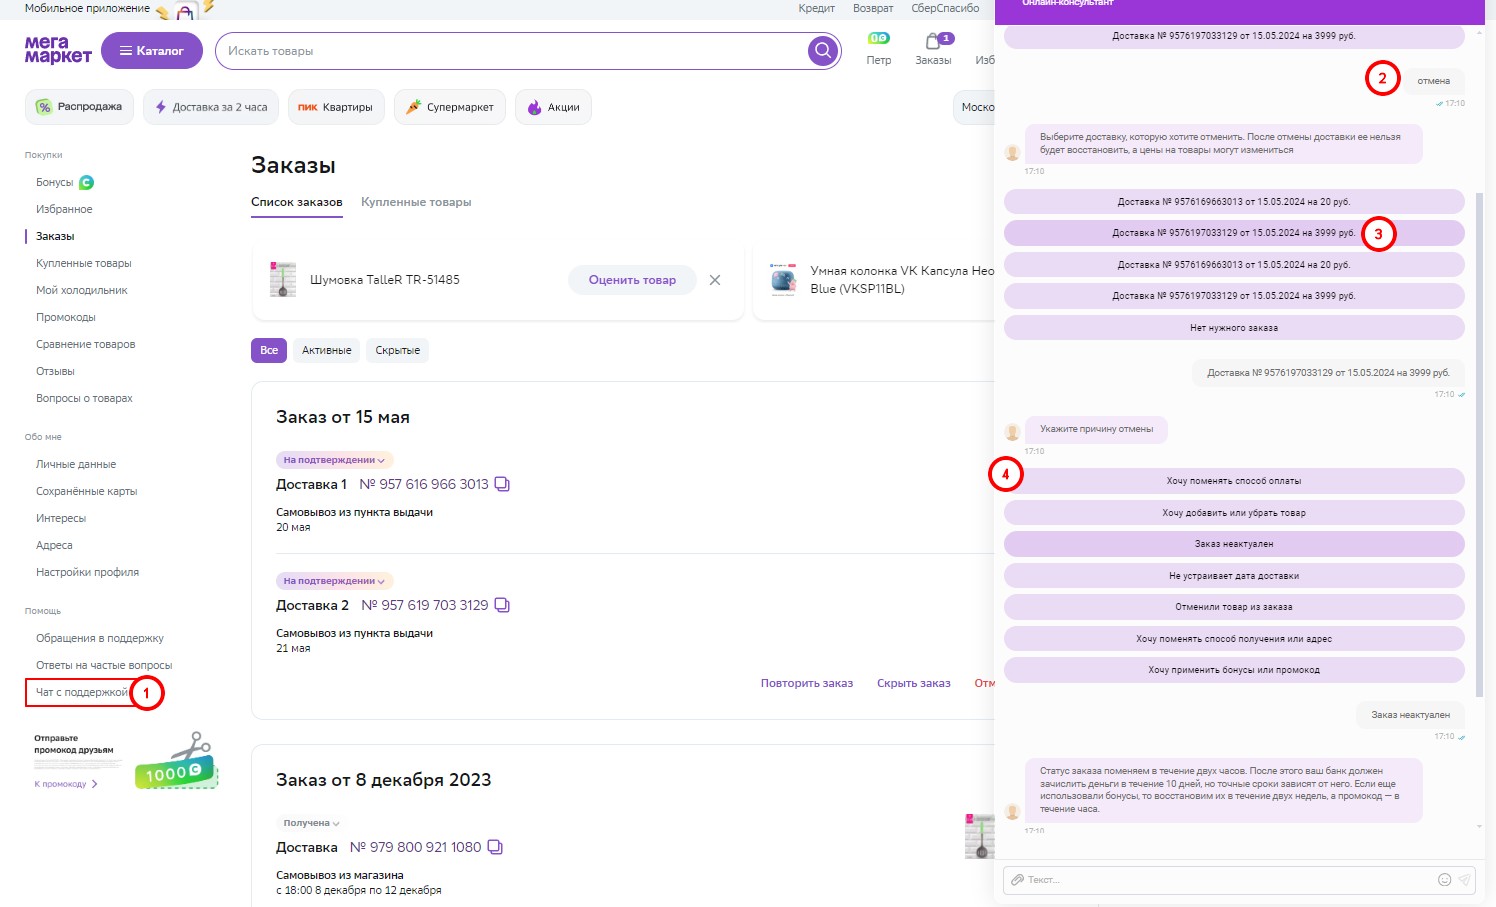Copy the Доставка 1 order number
Viewport: 1496px width, 907px height.
[502, 484]
